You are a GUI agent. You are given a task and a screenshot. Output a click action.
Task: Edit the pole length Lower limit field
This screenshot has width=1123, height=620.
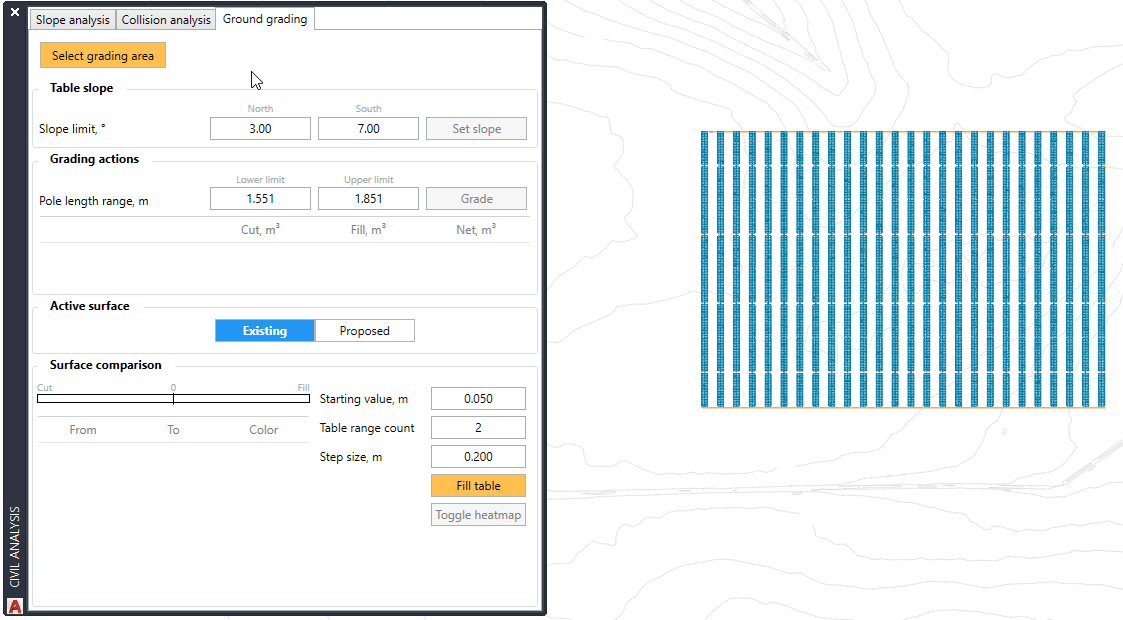coord(260,199)
